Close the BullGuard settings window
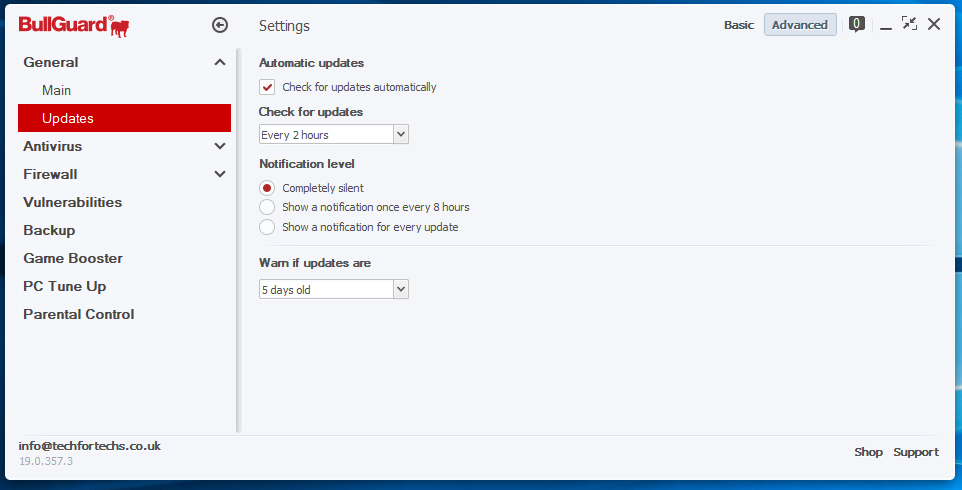The height and width of the screenshot is (490, 962). coord(934,25)
